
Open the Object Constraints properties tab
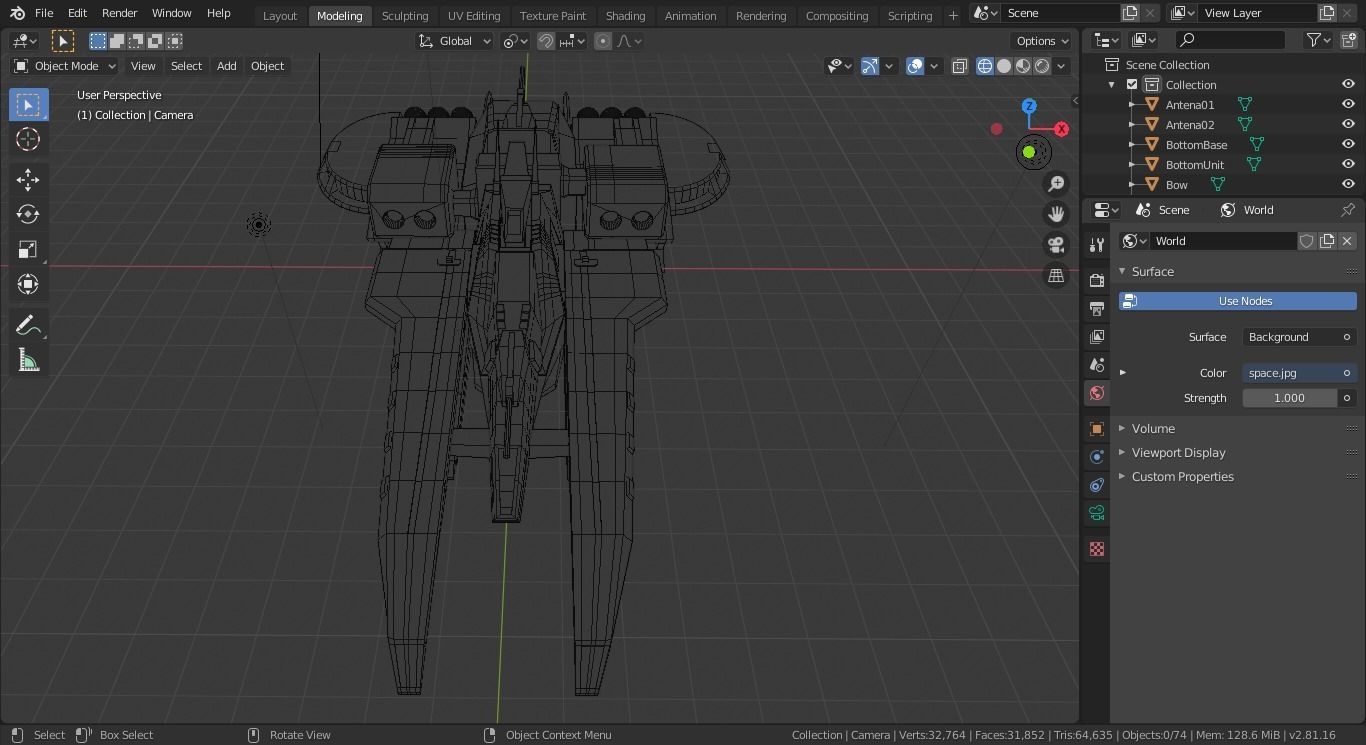coord(1097,485)
